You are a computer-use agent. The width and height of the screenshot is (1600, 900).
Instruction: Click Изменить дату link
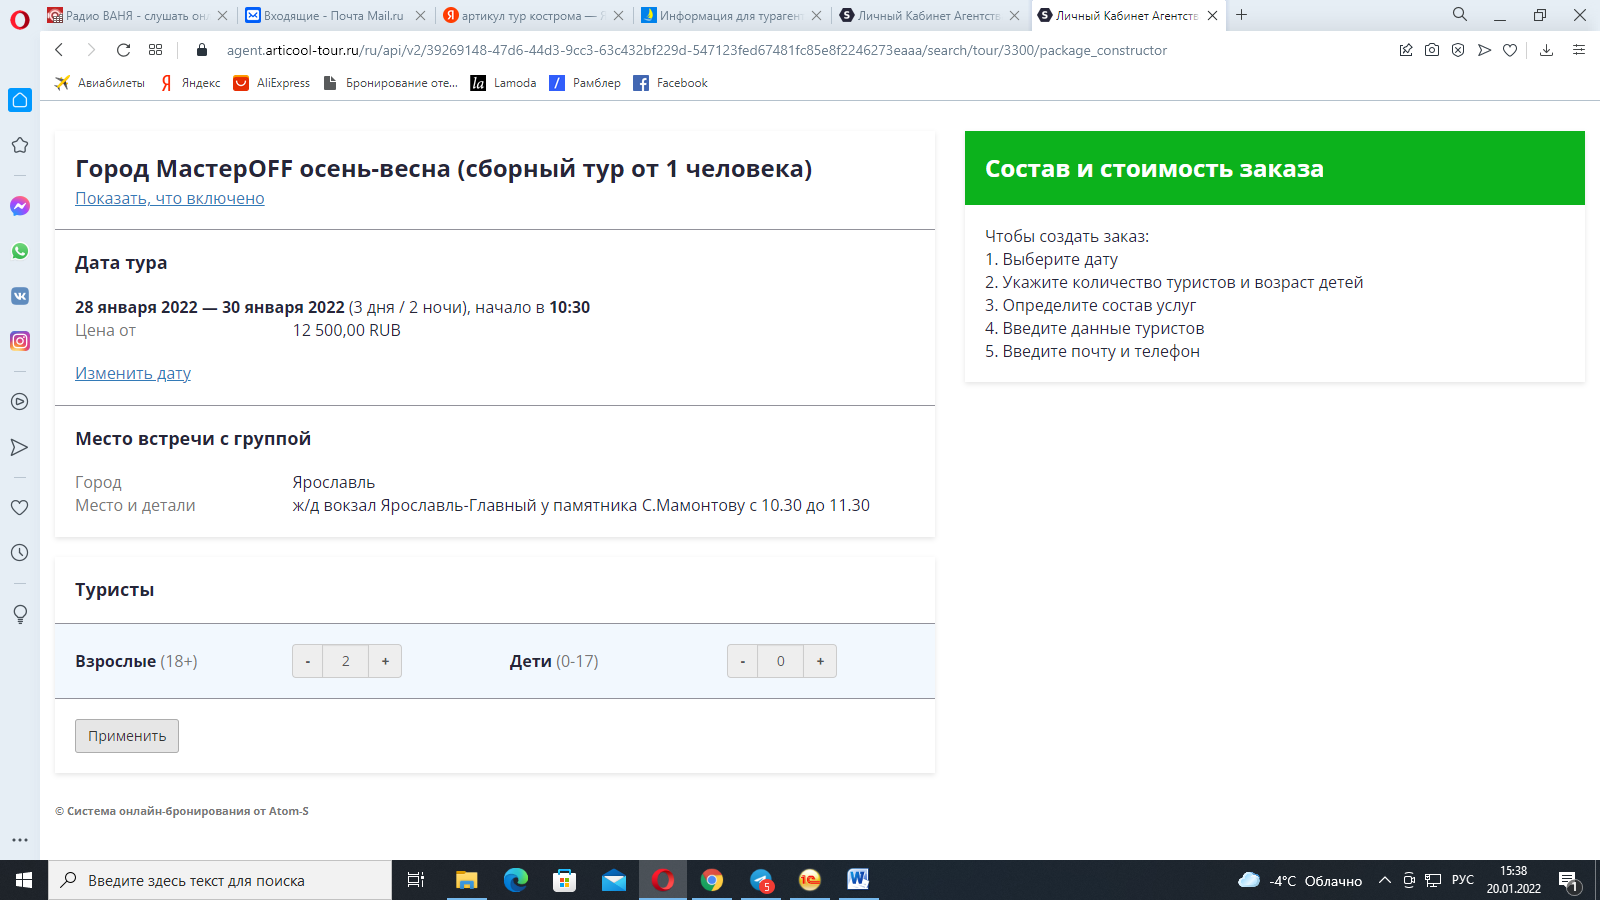click(x=133, y=373)
